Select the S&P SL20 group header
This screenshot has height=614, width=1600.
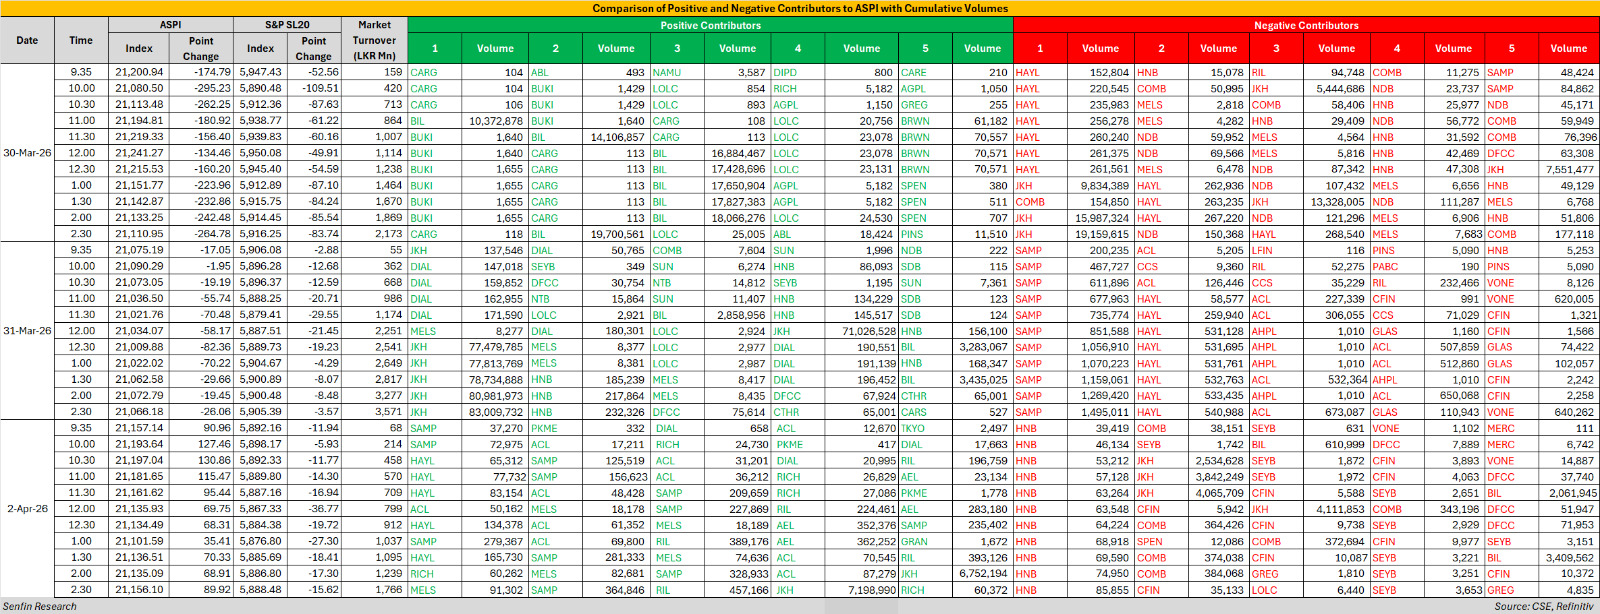[287, 25]
